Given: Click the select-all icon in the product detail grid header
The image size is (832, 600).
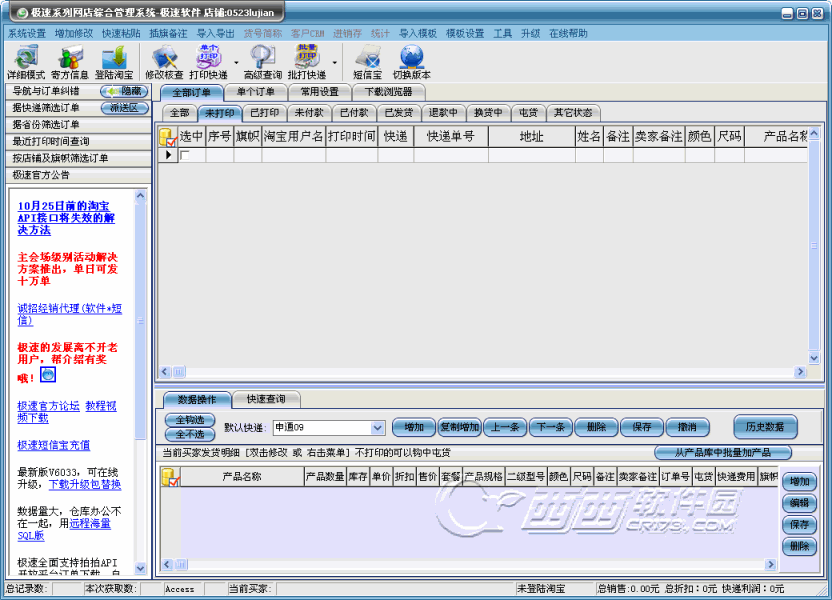Looking at the screenshot, I should (x=170, y=476).
